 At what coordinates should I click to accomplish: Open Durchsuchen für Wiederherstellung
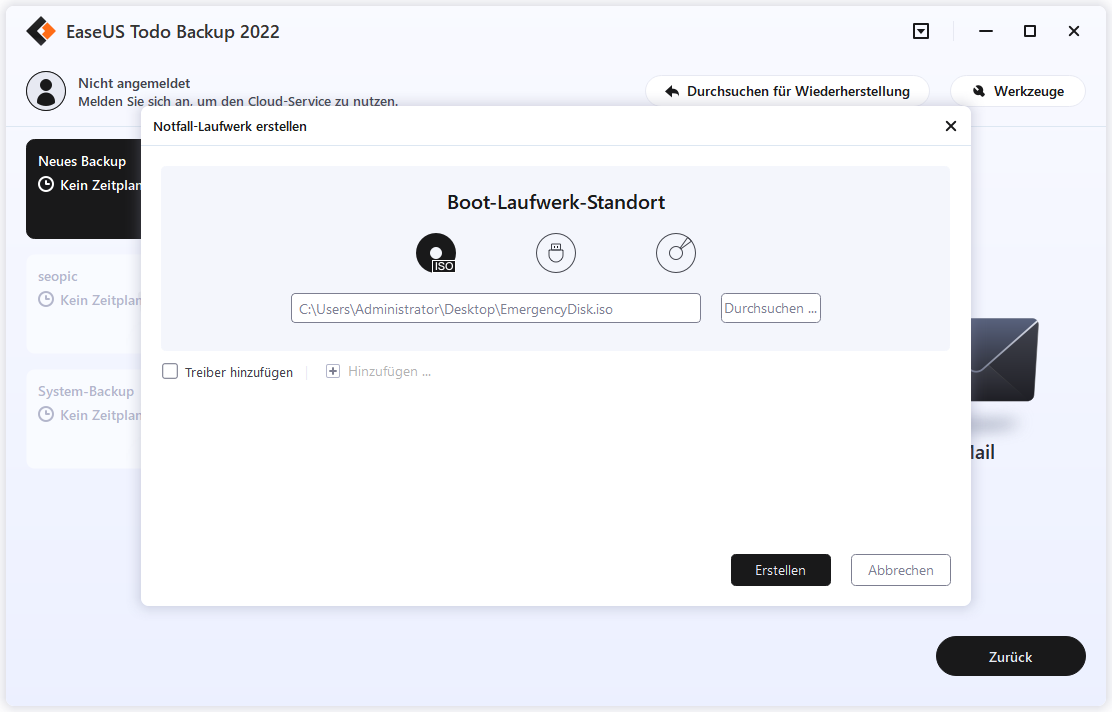point(787,91)
